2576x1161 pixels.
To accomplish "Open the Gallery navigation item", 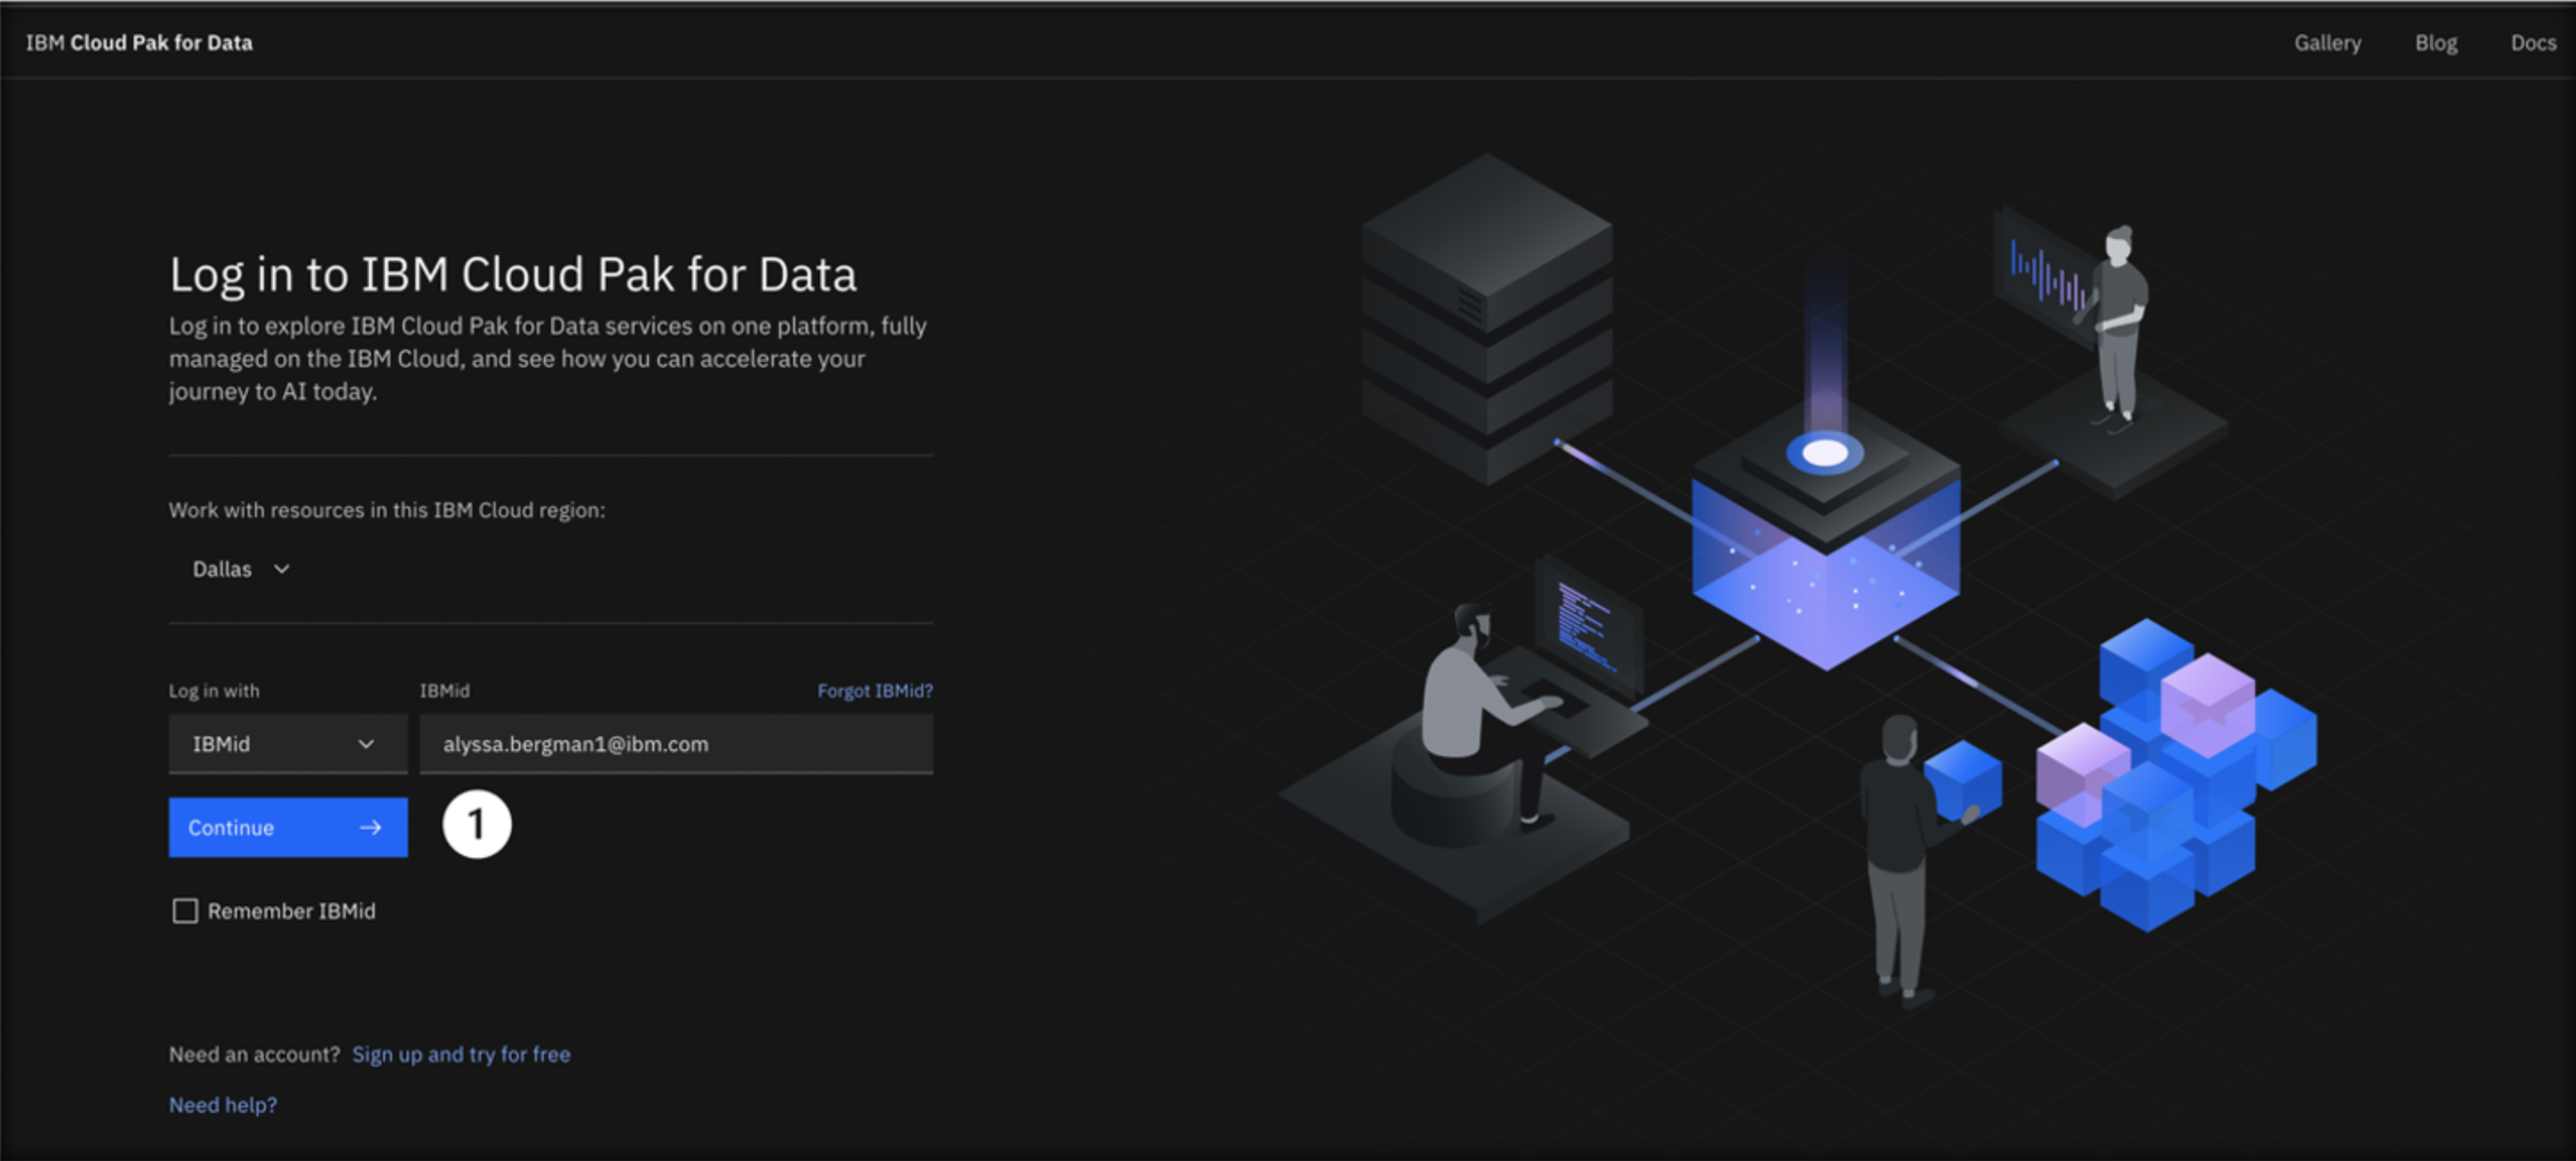I will click(2327, 43).
